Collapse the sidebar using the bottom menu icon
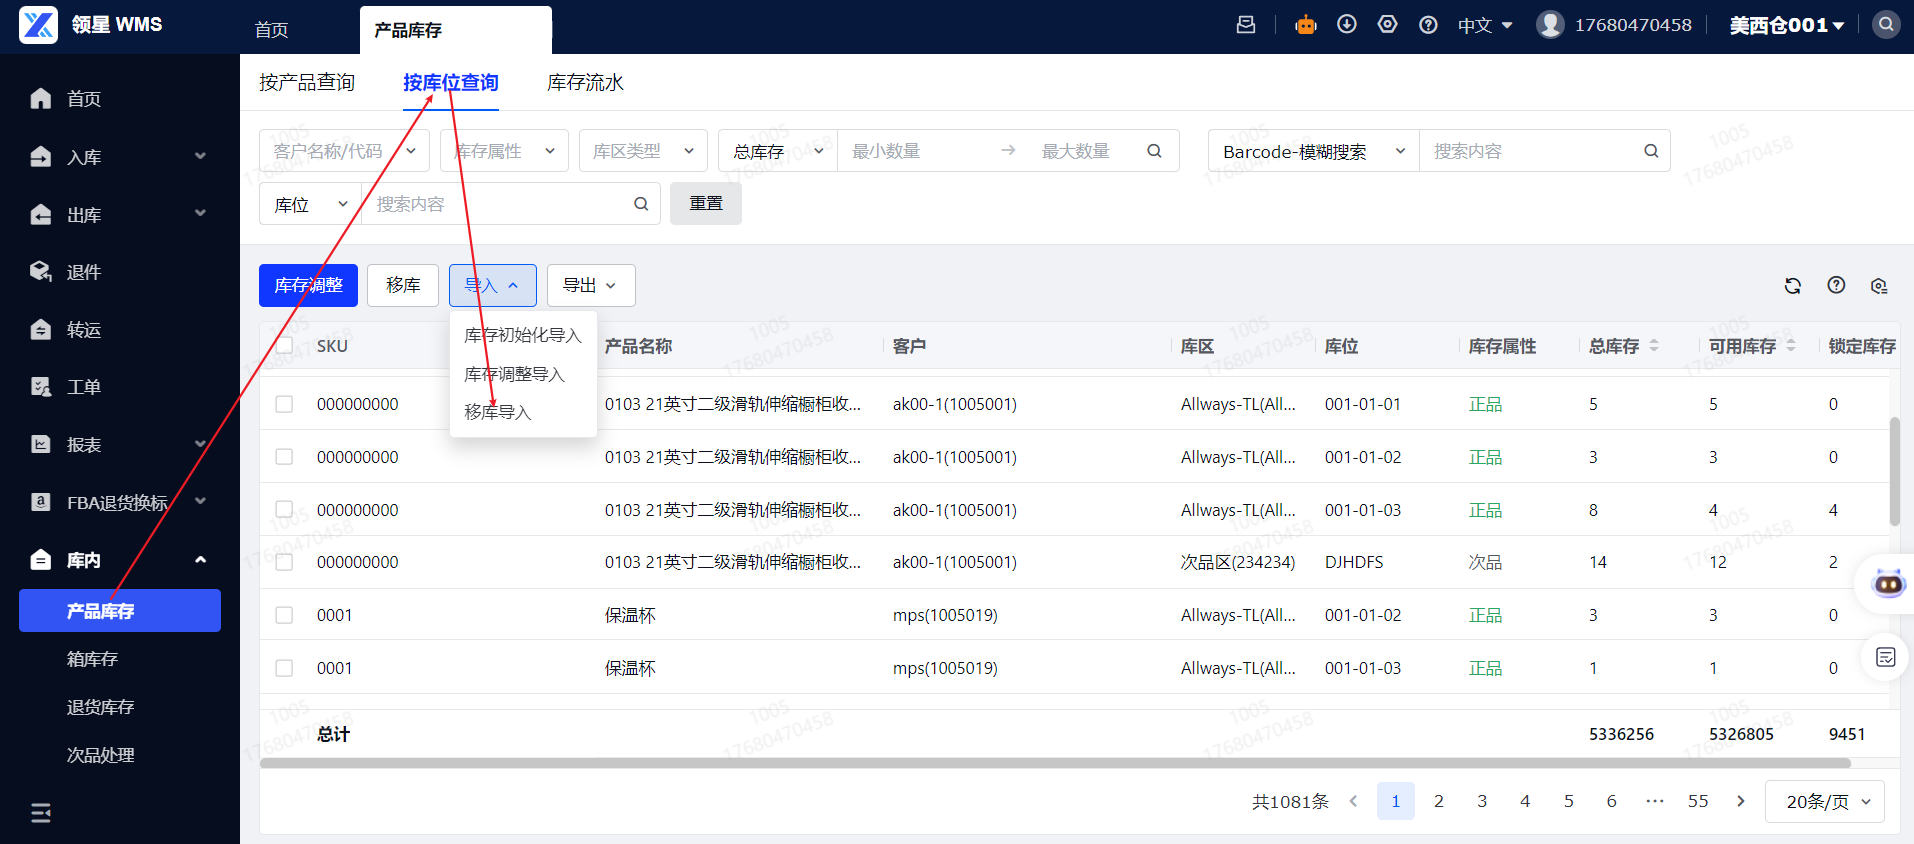1914x844 pixels. pyautogui.click(x=41, y=813)
